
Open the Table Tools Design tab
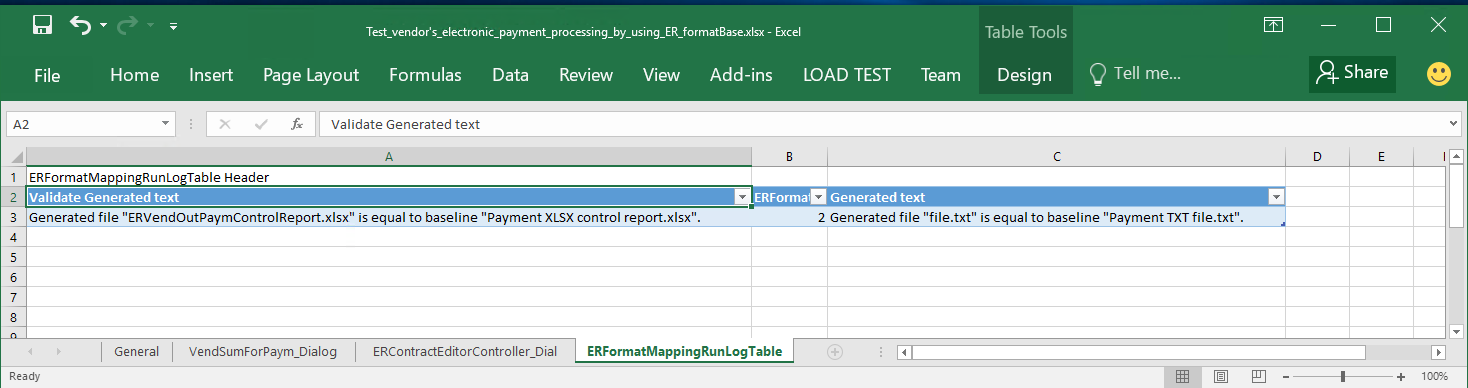click(1024, 75)
